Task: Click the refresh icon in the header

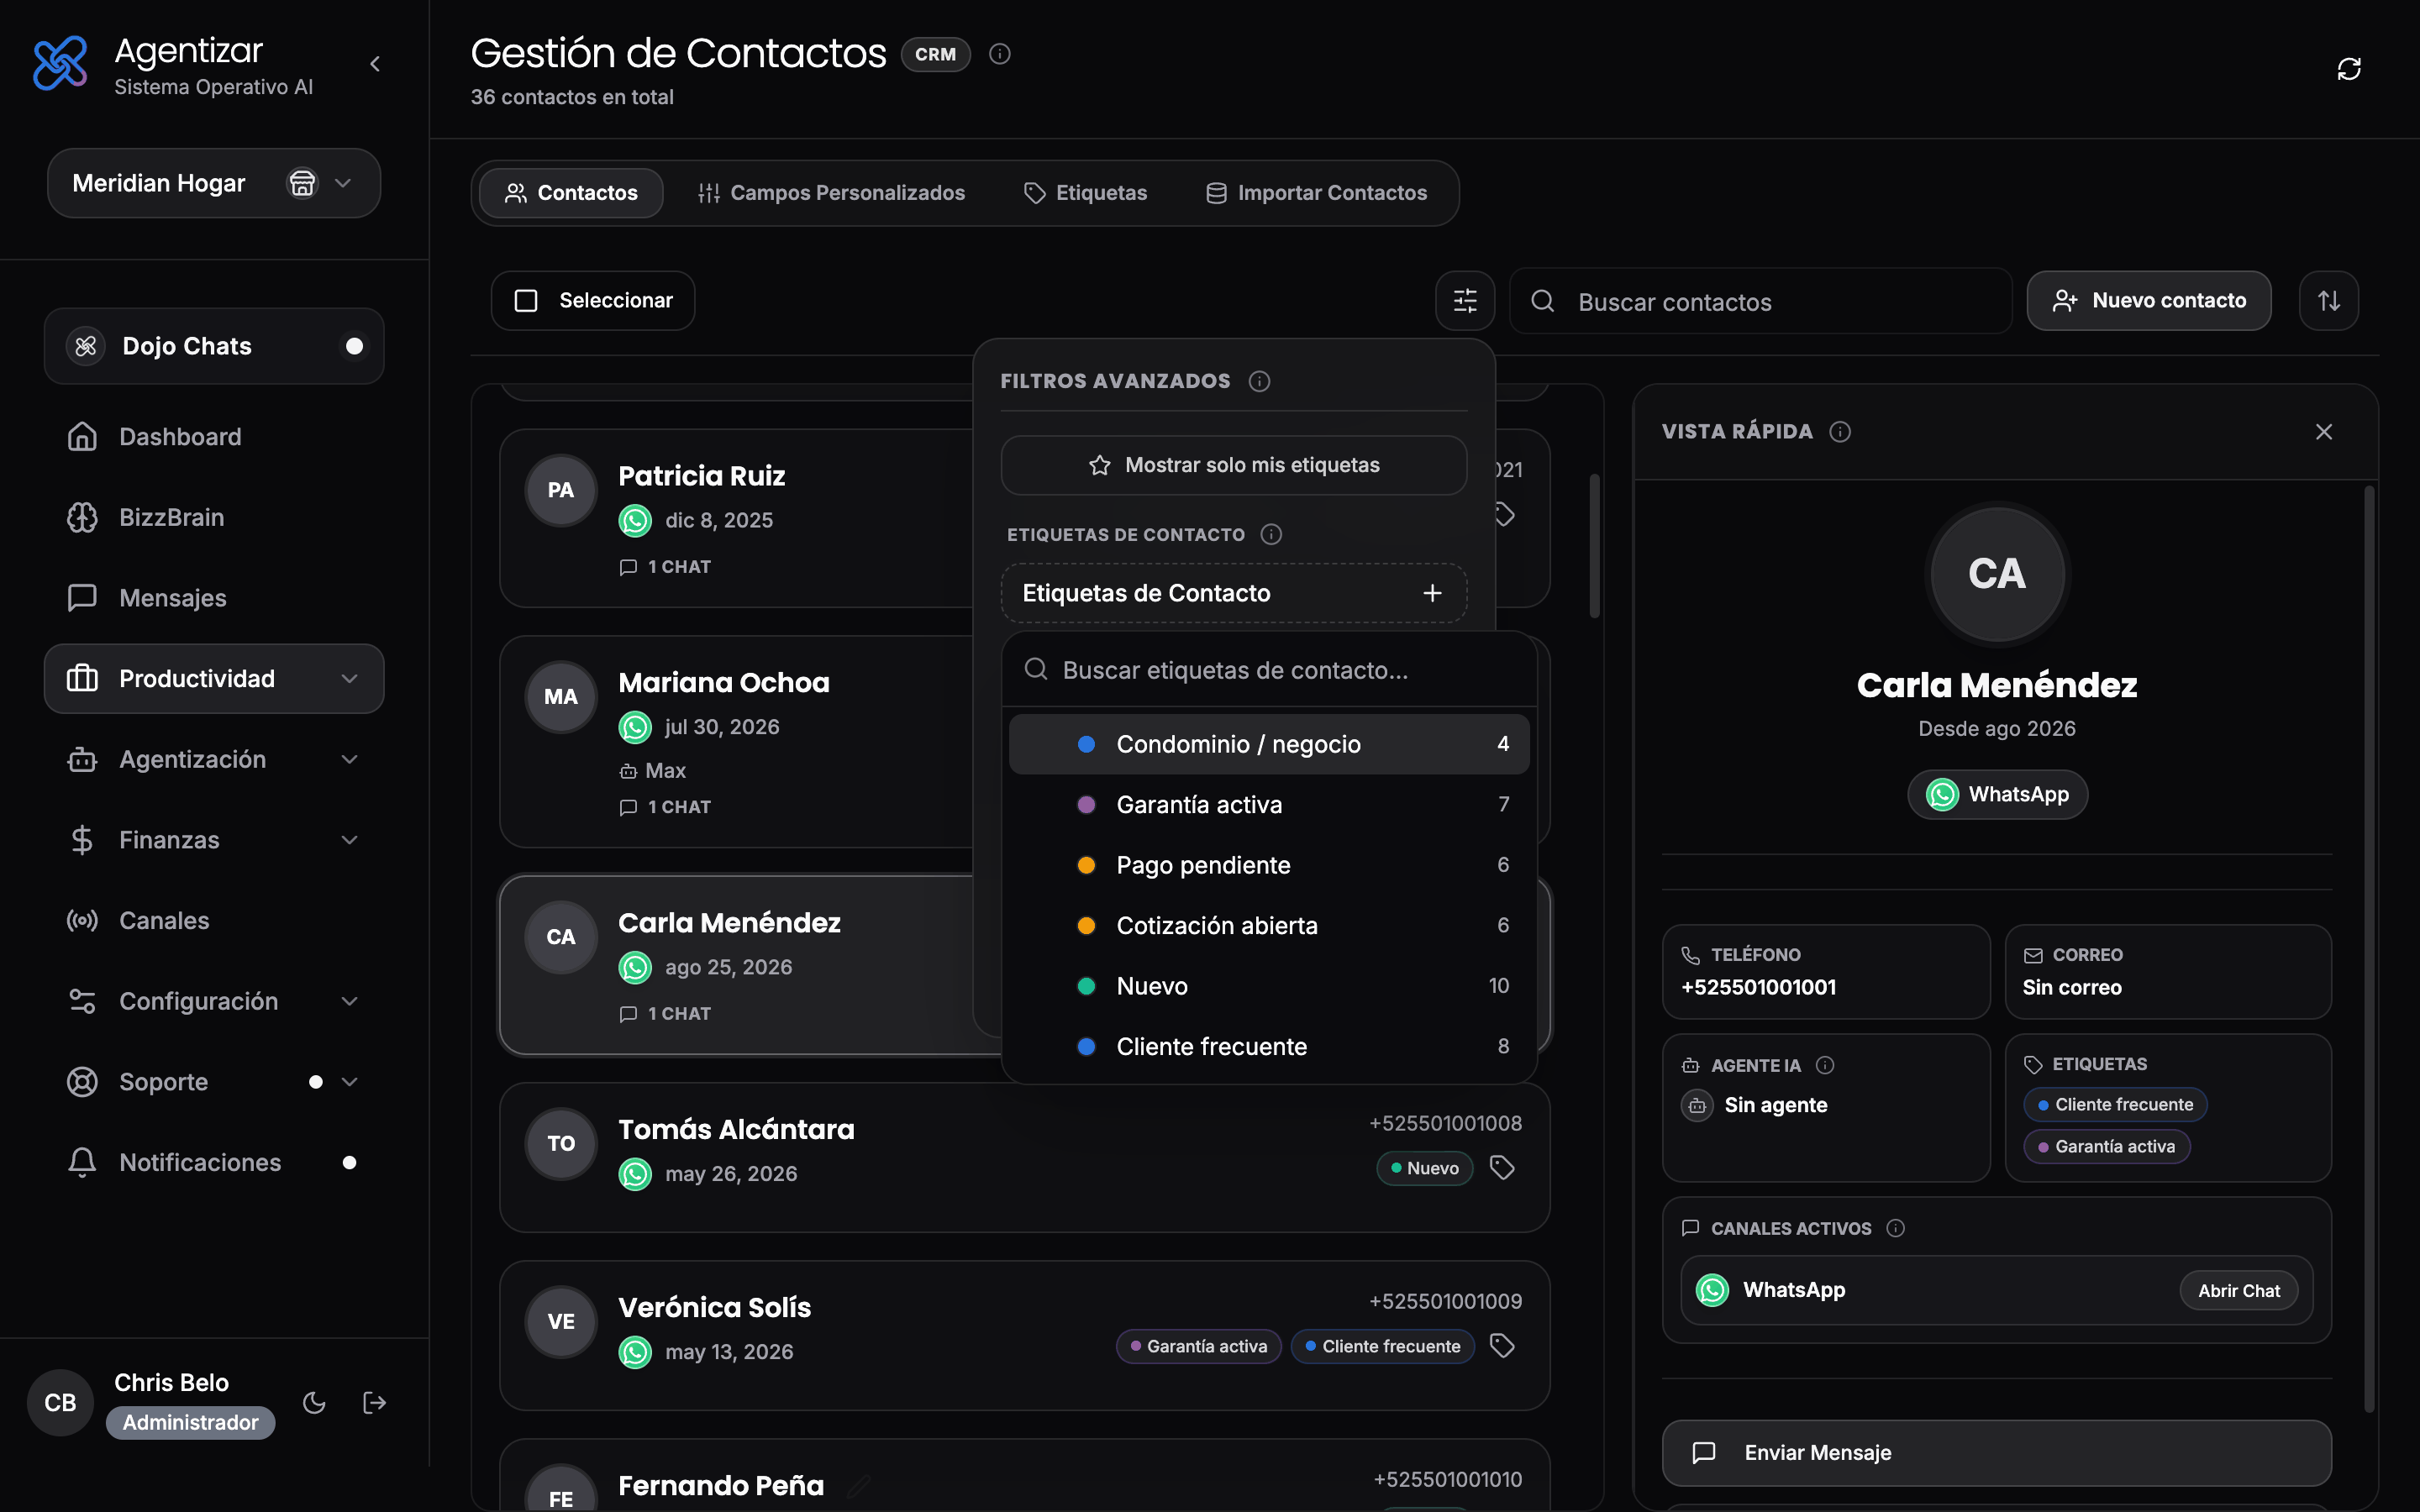Action: [2348, 68]
